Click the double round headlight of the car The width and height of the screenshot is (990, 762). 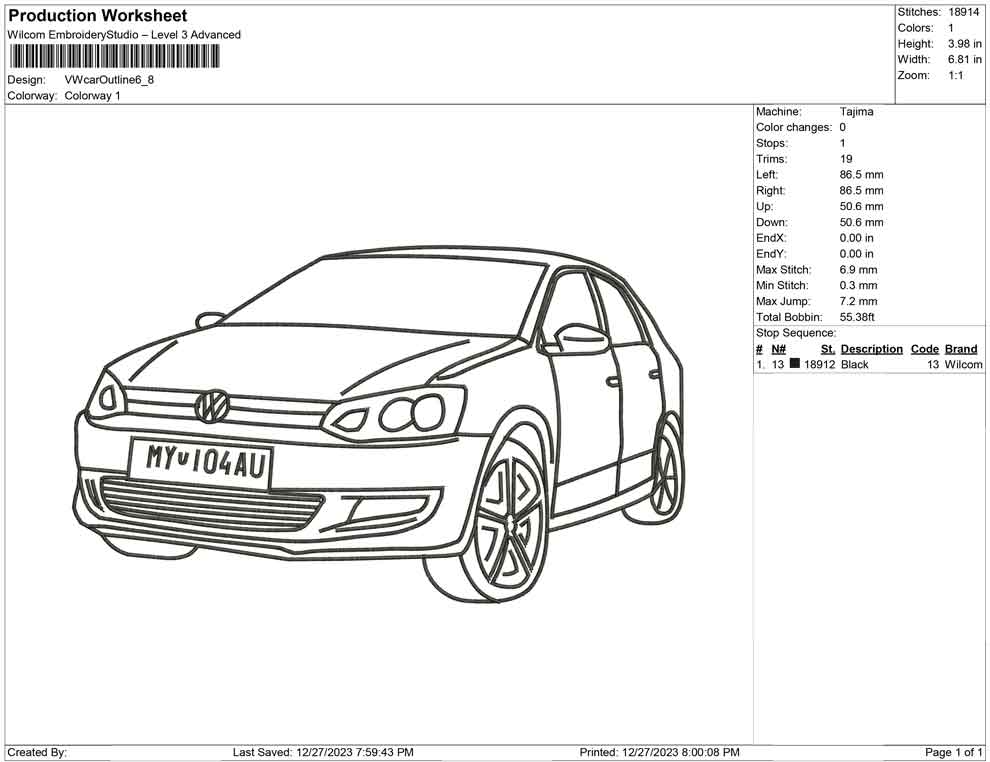pyautogui.click(x=412, y=410)
